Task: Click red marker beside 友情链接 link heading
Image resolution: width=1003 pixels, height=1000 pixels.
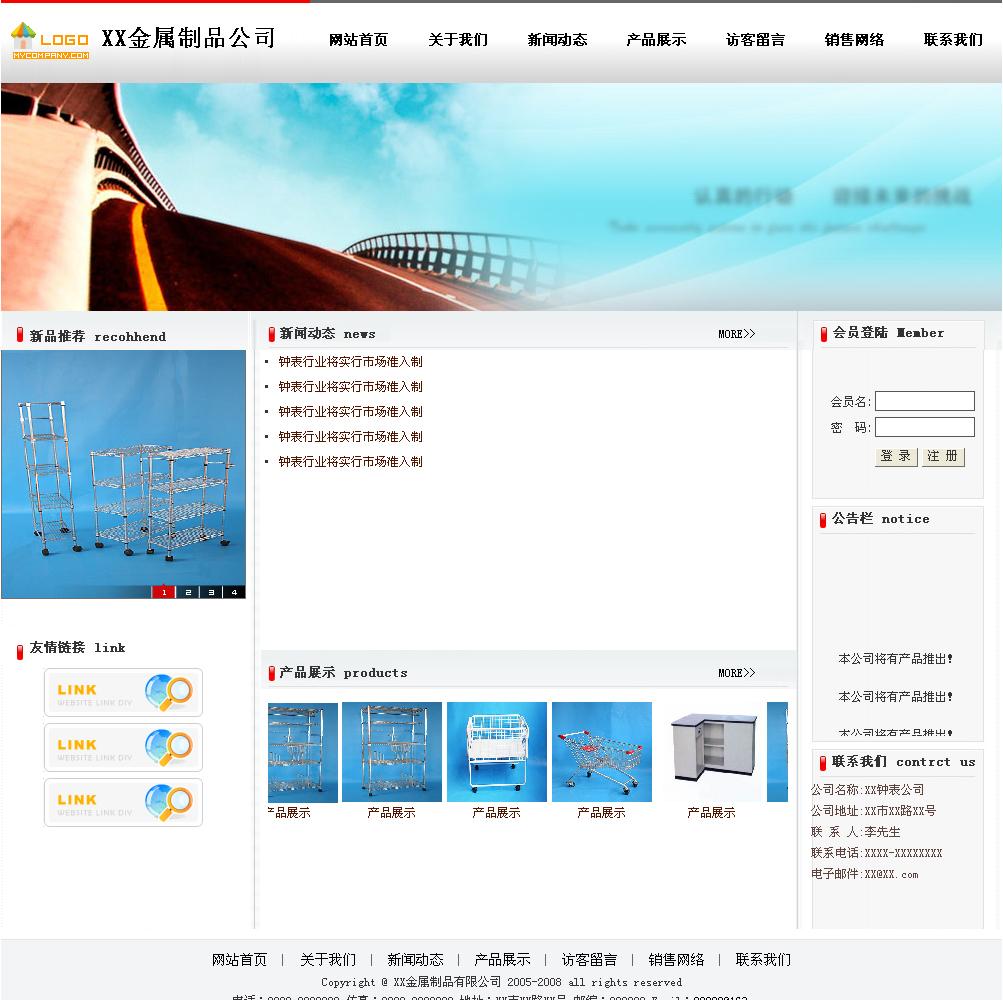Action: pyautogui.click(x=20, y=651)
